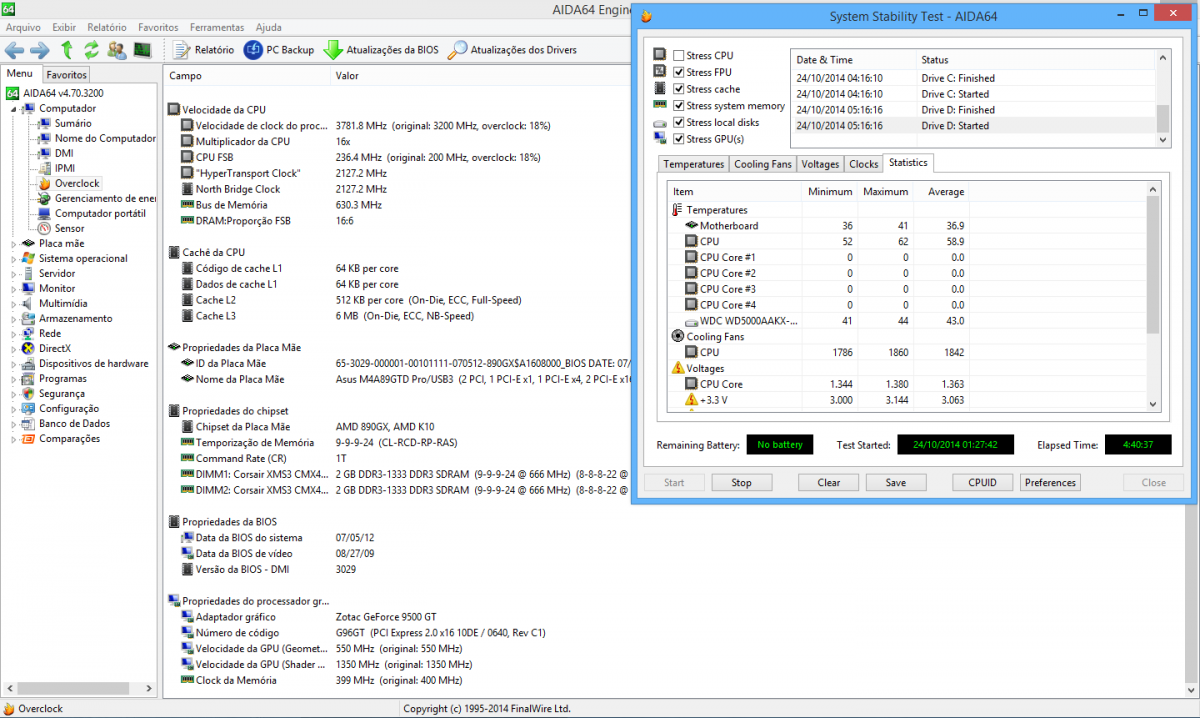Screen dimensions: 1200x718
Task: Toggle the Stress local disks checkbox
Action: click(679, 122)
